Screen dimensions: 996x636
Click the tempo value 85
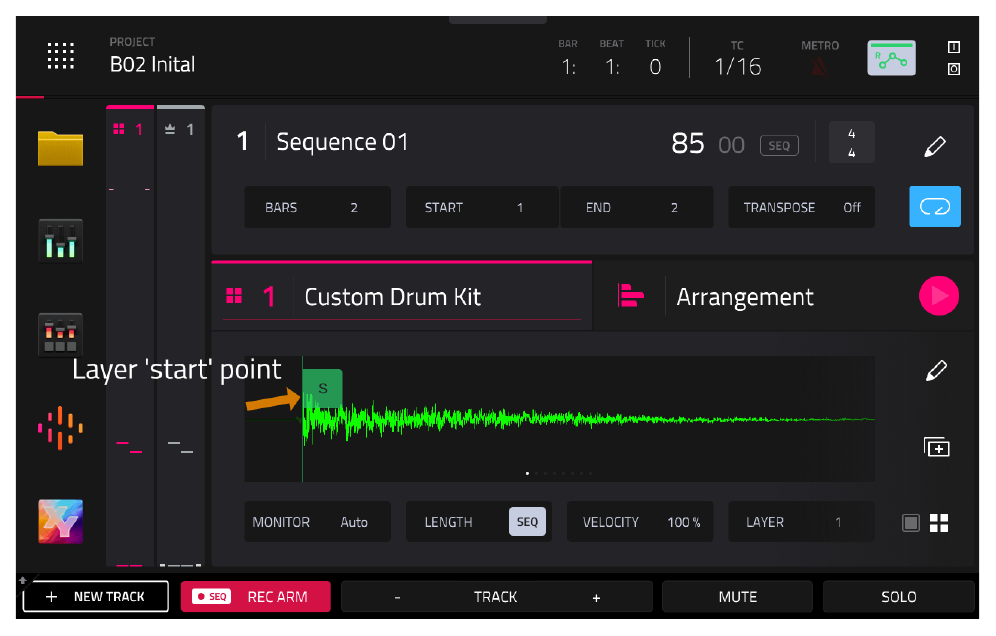(x=687, y=144)
